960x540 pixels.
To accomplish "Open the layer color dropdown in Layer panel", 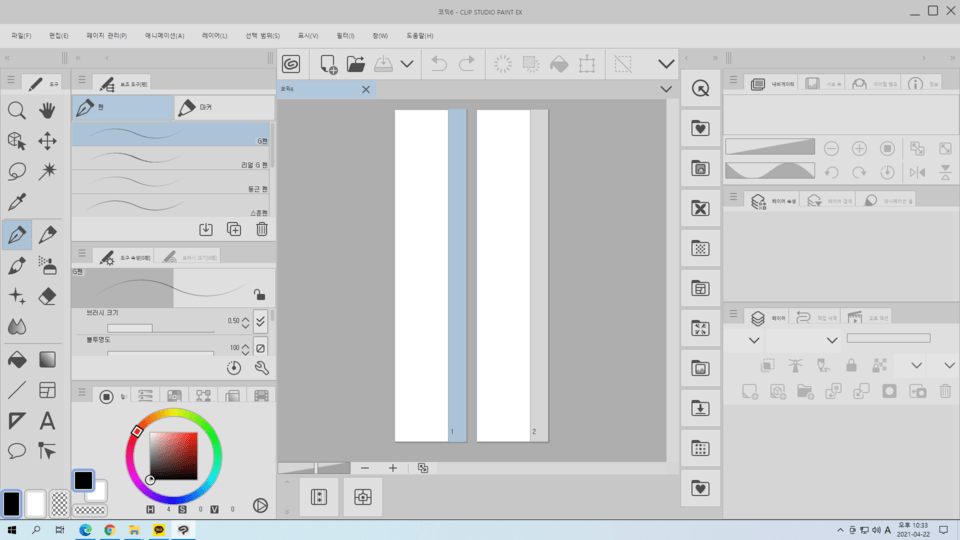I will click(754, 340).
